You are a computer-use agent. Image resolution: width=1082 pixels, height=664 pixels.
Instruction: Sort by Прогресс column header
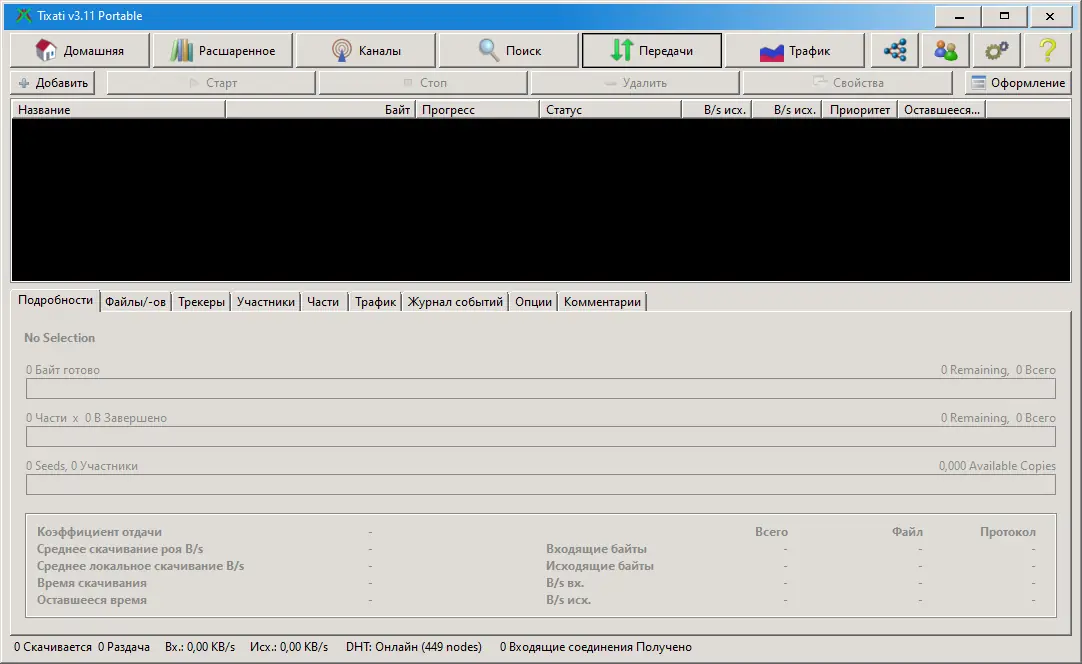point(477,110)
